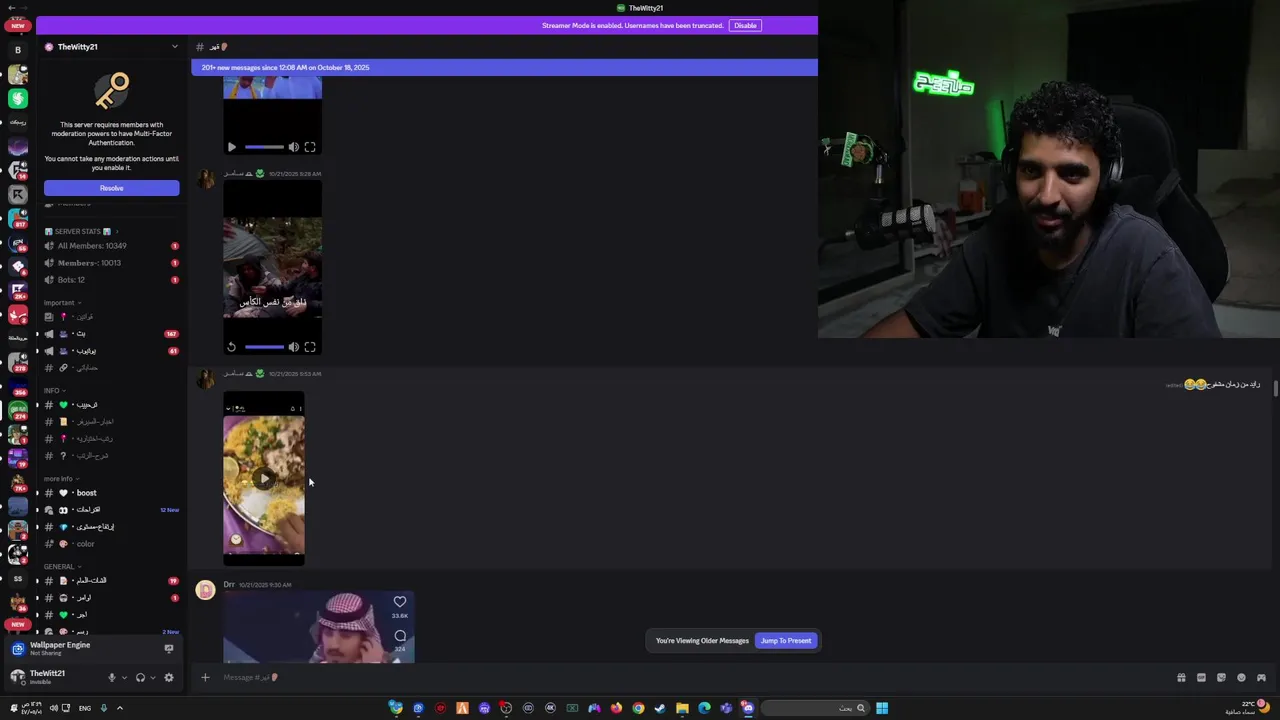The height and width of the screenshot is (720, 1280).
Task: Adjust the first video's progress slider
Action: (x=264, y=147)
